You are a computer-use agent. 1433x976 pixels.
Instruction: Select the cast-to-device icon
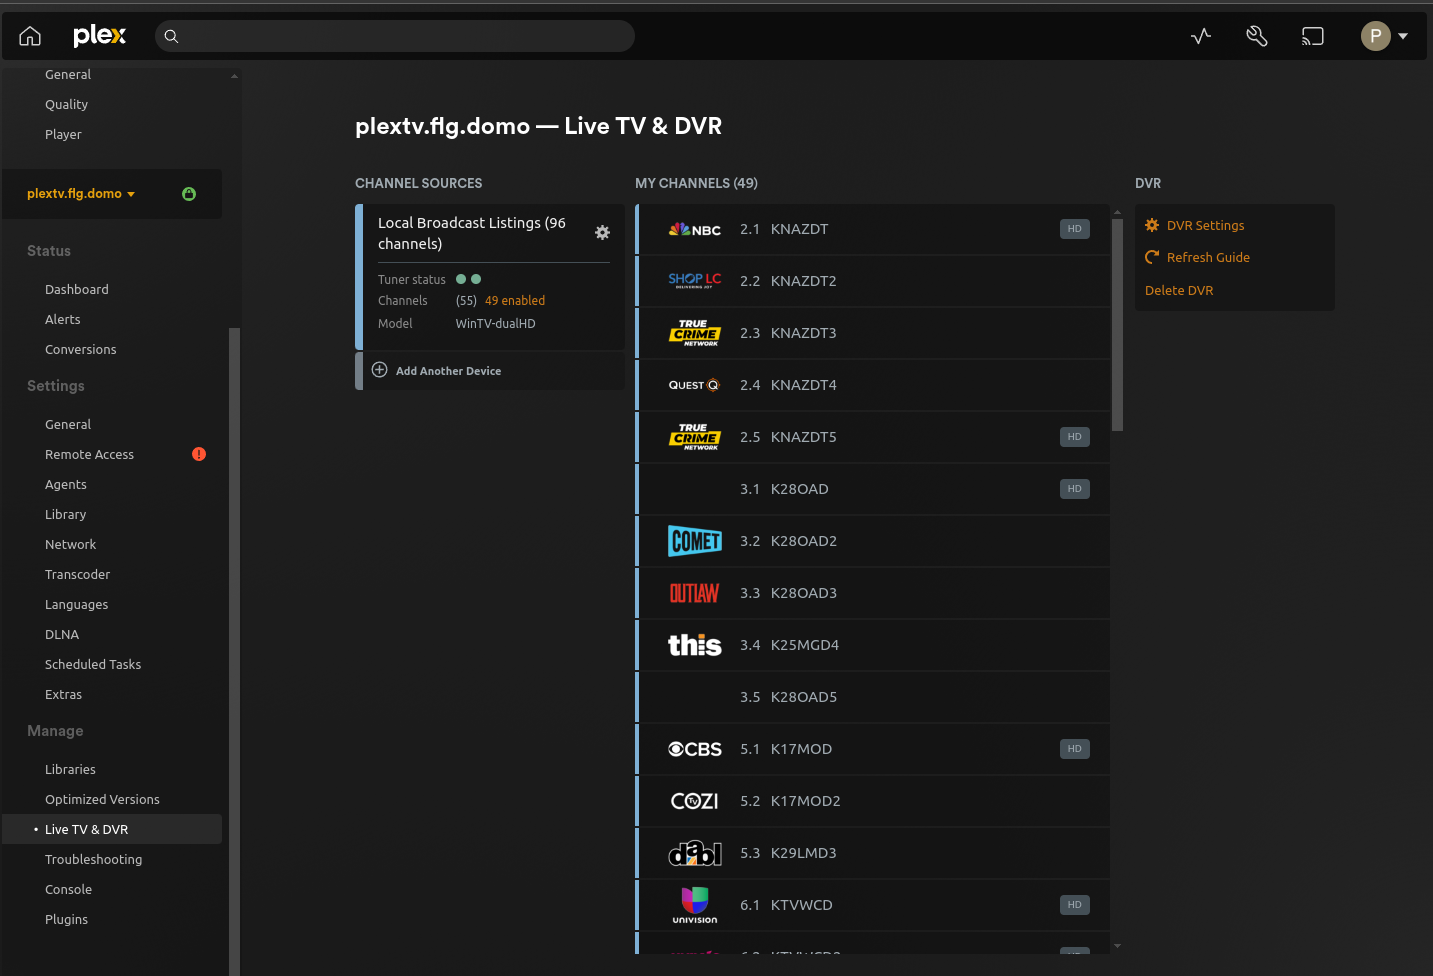1312,36
